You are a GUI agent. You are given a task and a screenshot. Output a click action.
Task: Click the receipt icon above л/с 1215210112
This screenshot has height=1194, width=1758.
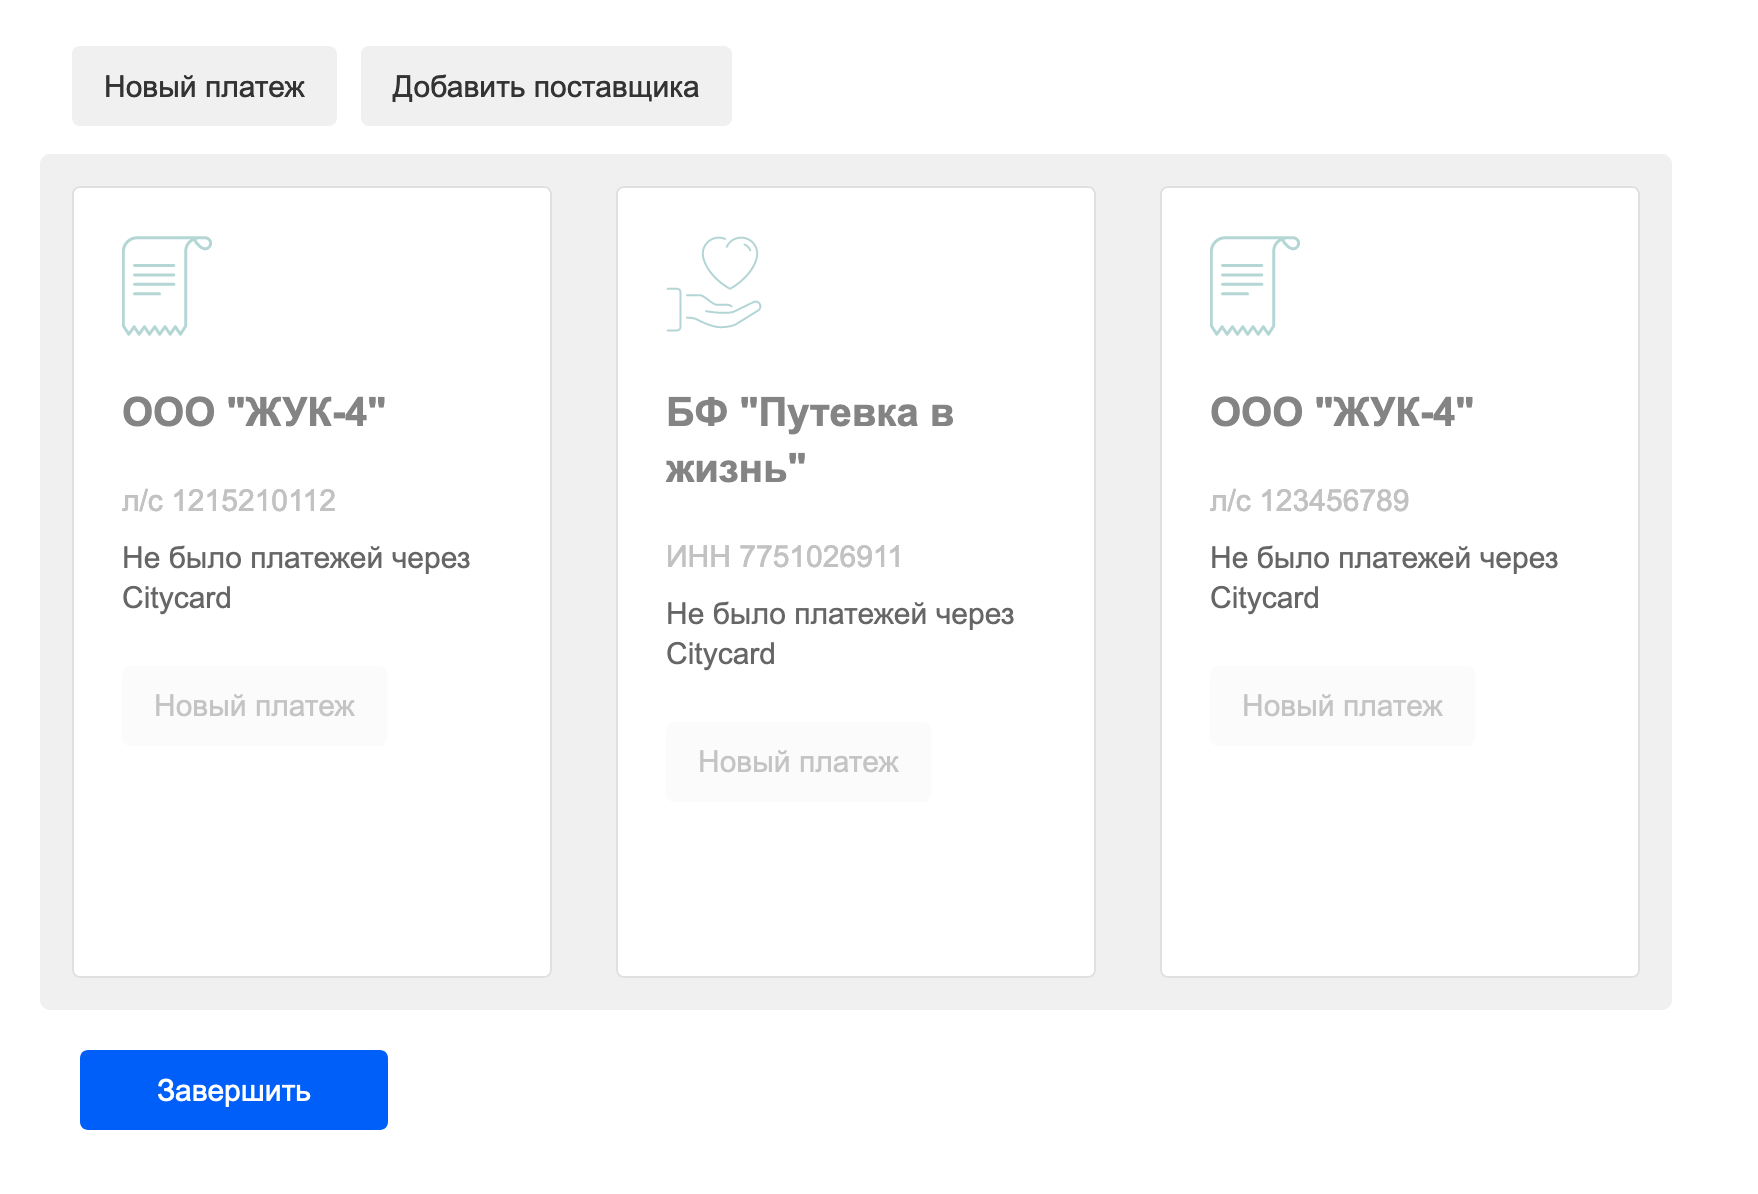tap(167, 286)
